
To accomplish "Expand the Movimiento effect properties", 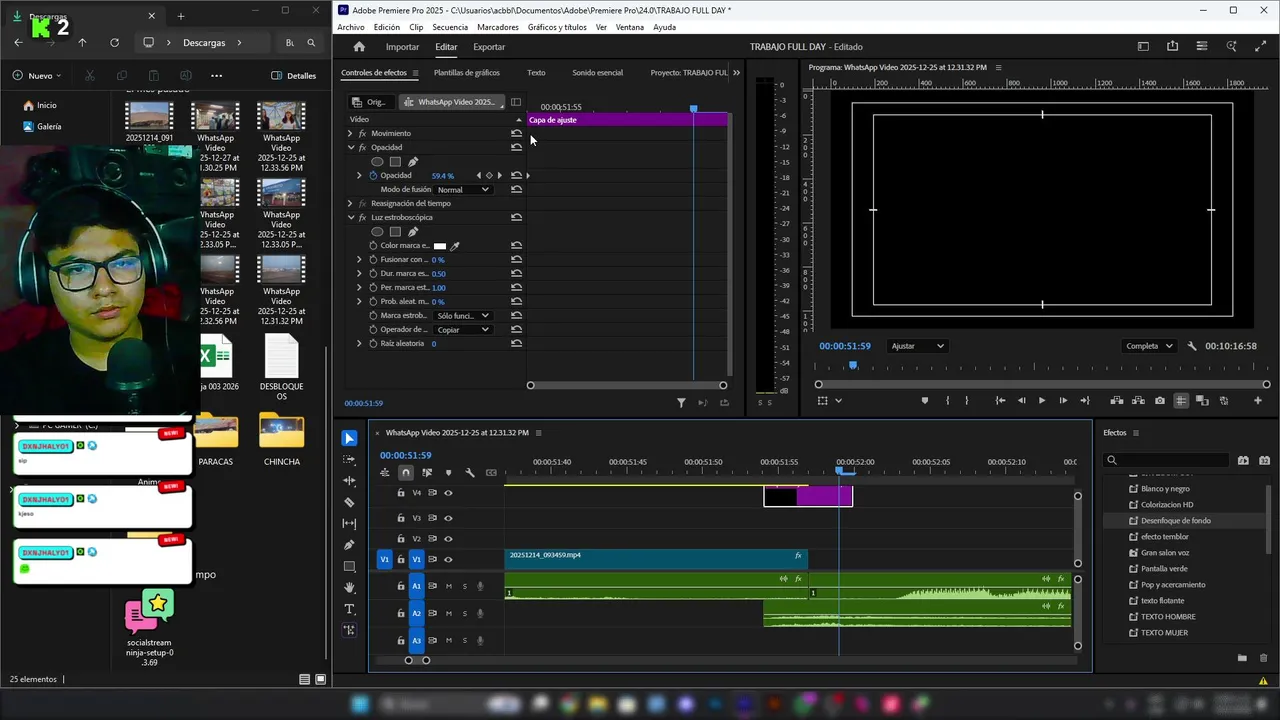I will [350, 133].
